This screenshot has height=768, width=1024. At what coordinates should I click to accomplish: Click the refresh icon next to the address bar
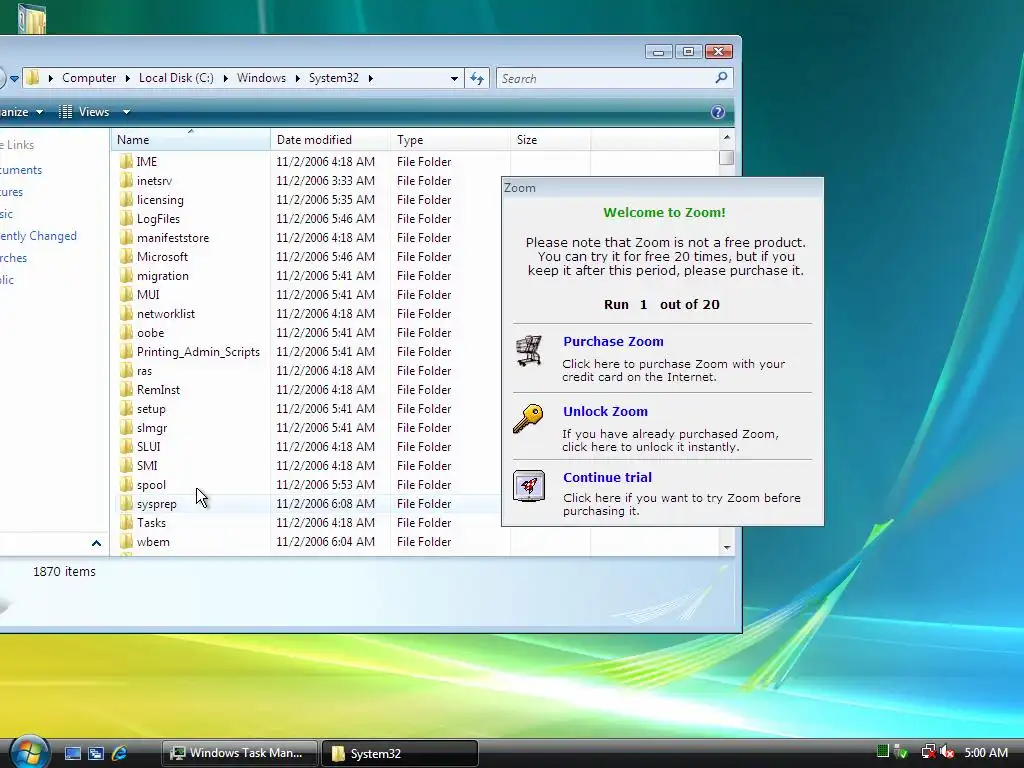tap(477, 78)
